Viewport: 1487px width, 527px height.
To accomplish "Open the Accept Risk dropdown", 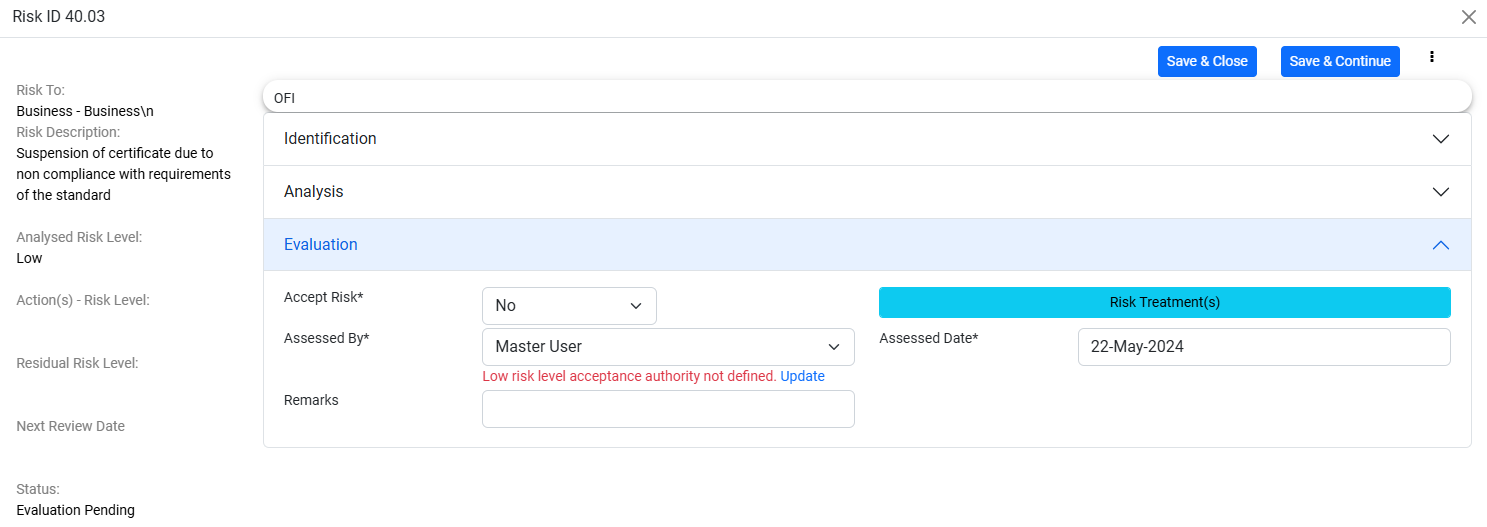I will (x=568, y=306).
